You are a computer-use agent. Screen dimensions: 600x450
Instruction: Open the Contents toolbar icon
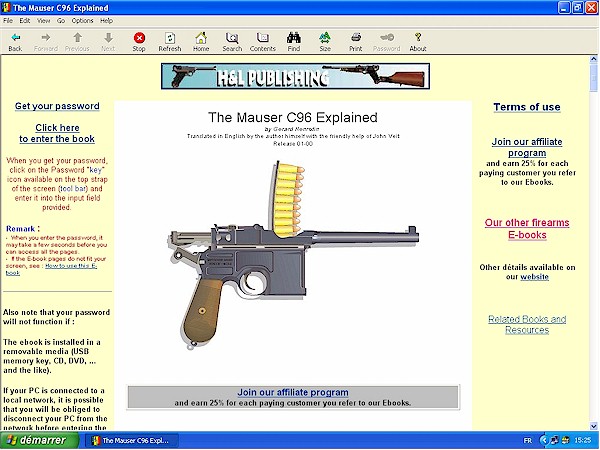(x=262, y=38)
